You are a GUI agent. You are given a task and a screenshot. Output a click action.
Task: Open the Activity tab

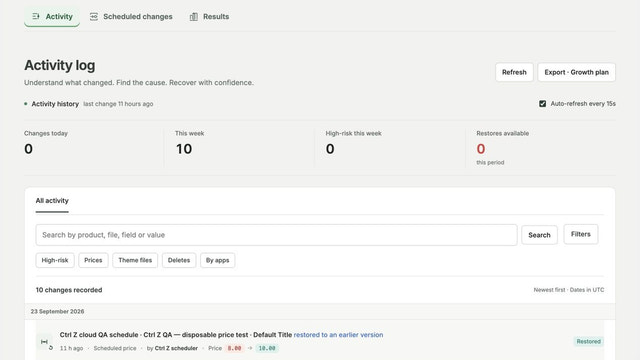tap(52, 17)
